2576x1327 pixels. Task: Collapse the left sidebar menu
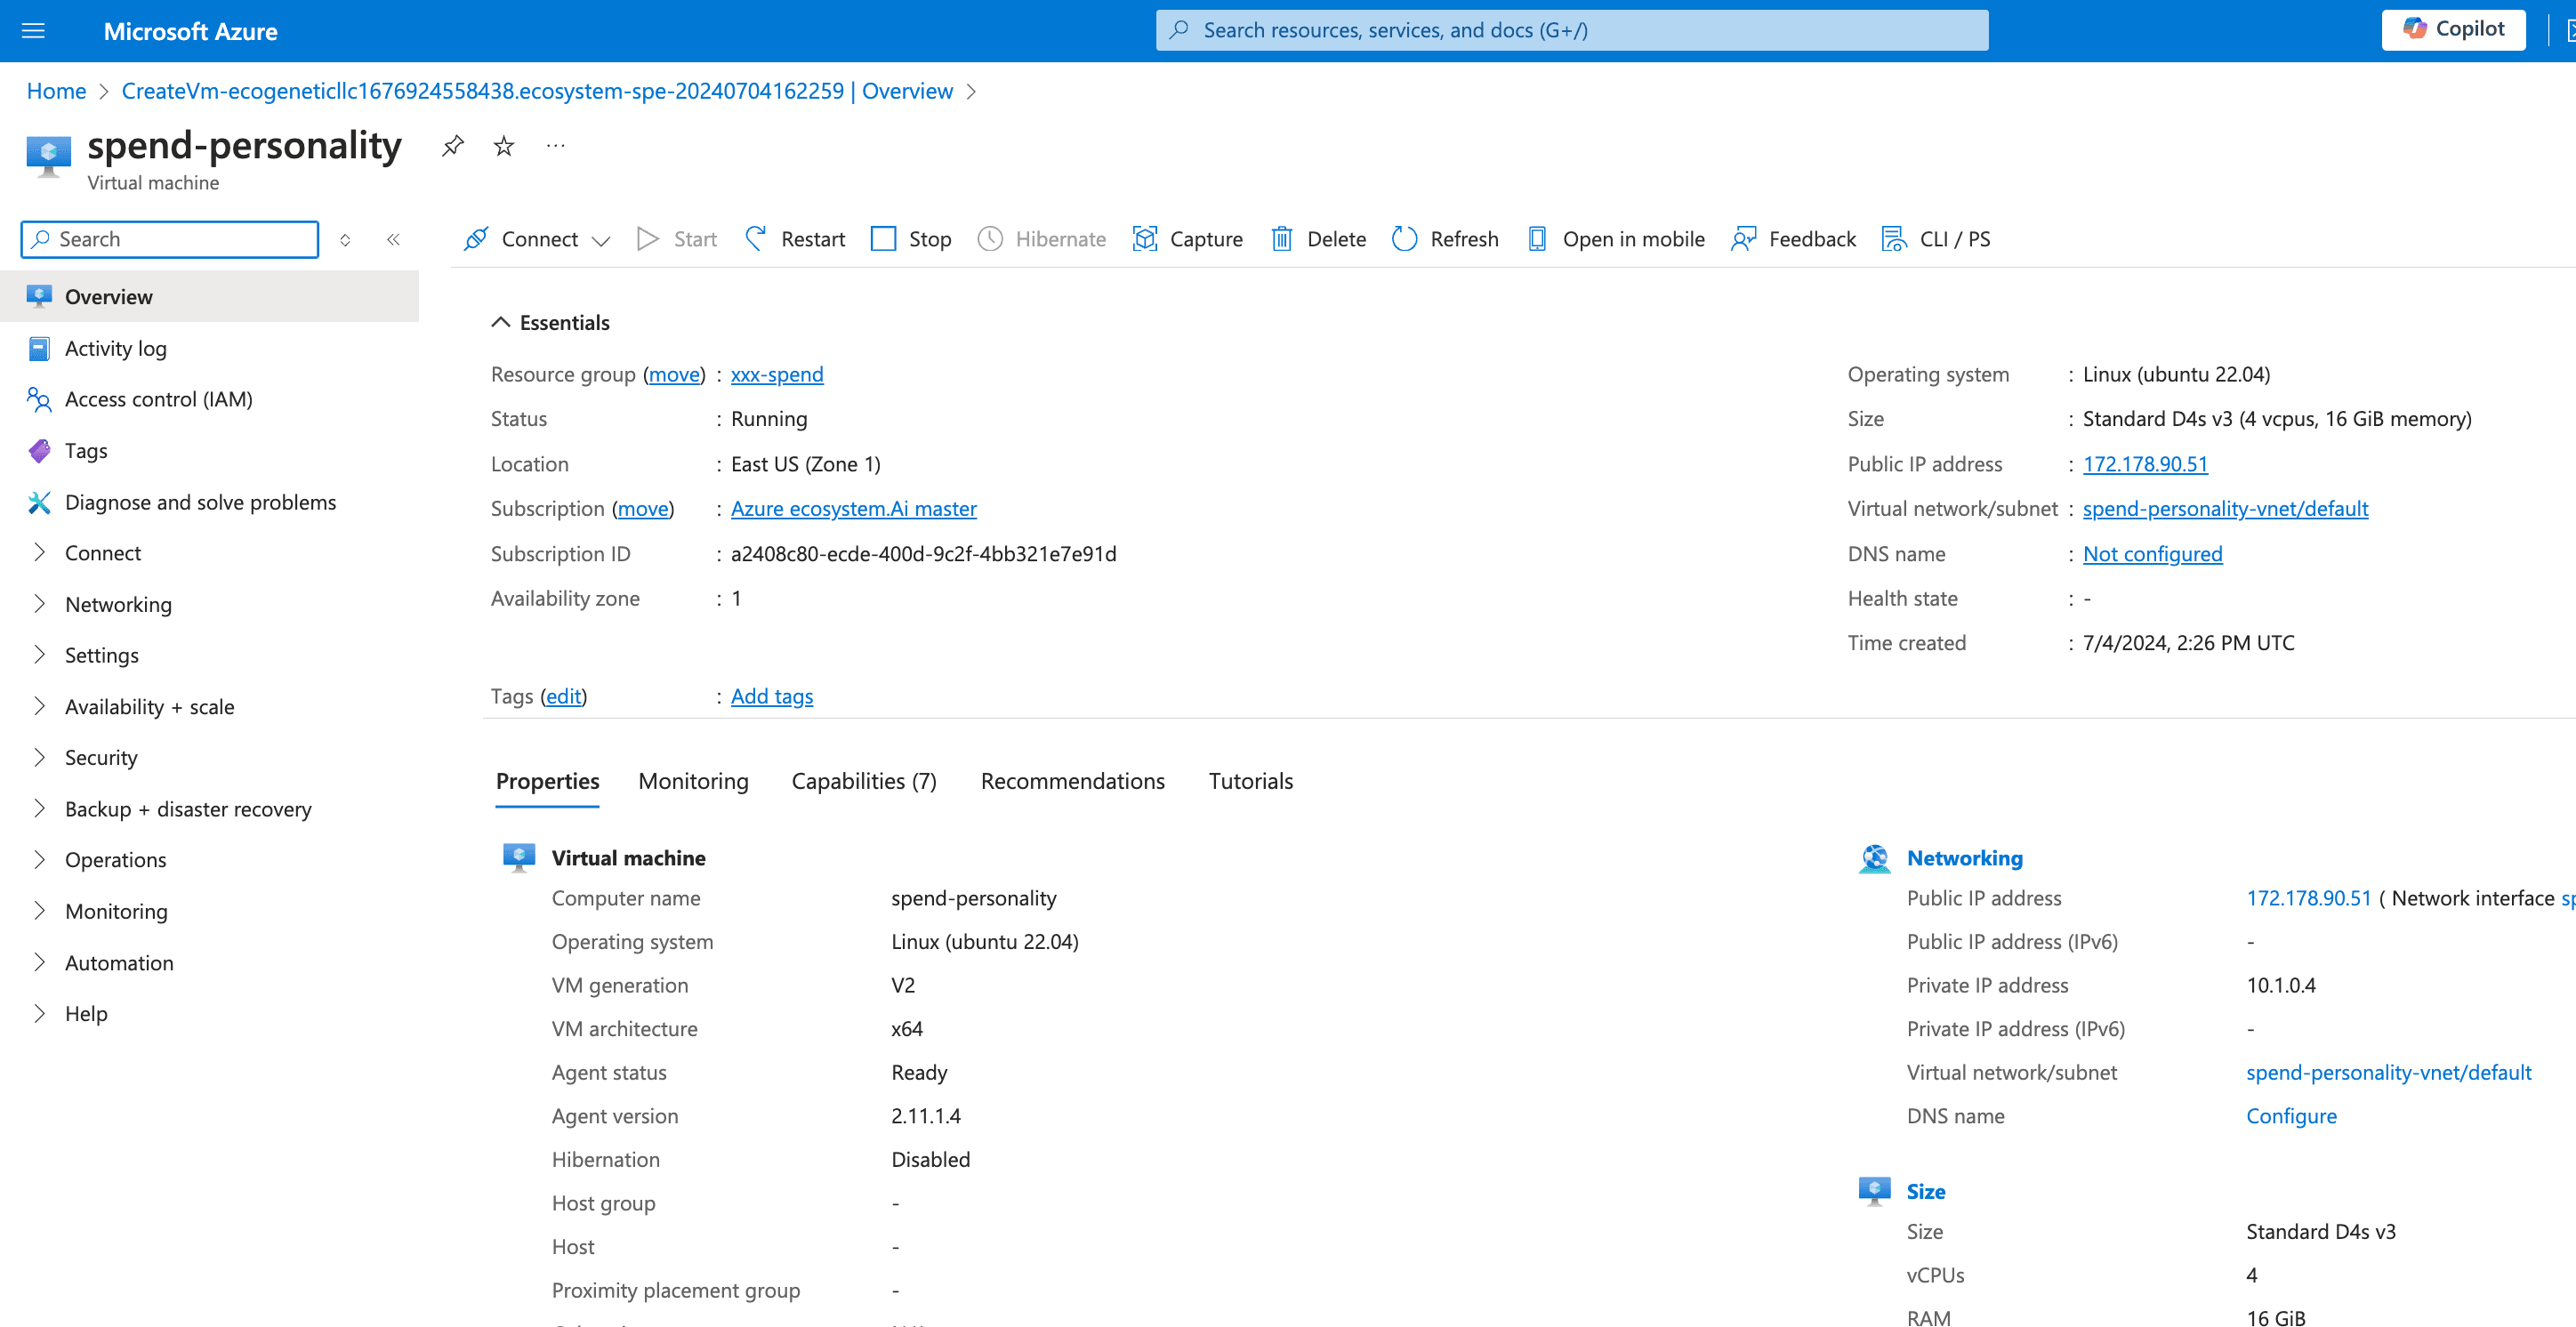click(x=393, y=239)
